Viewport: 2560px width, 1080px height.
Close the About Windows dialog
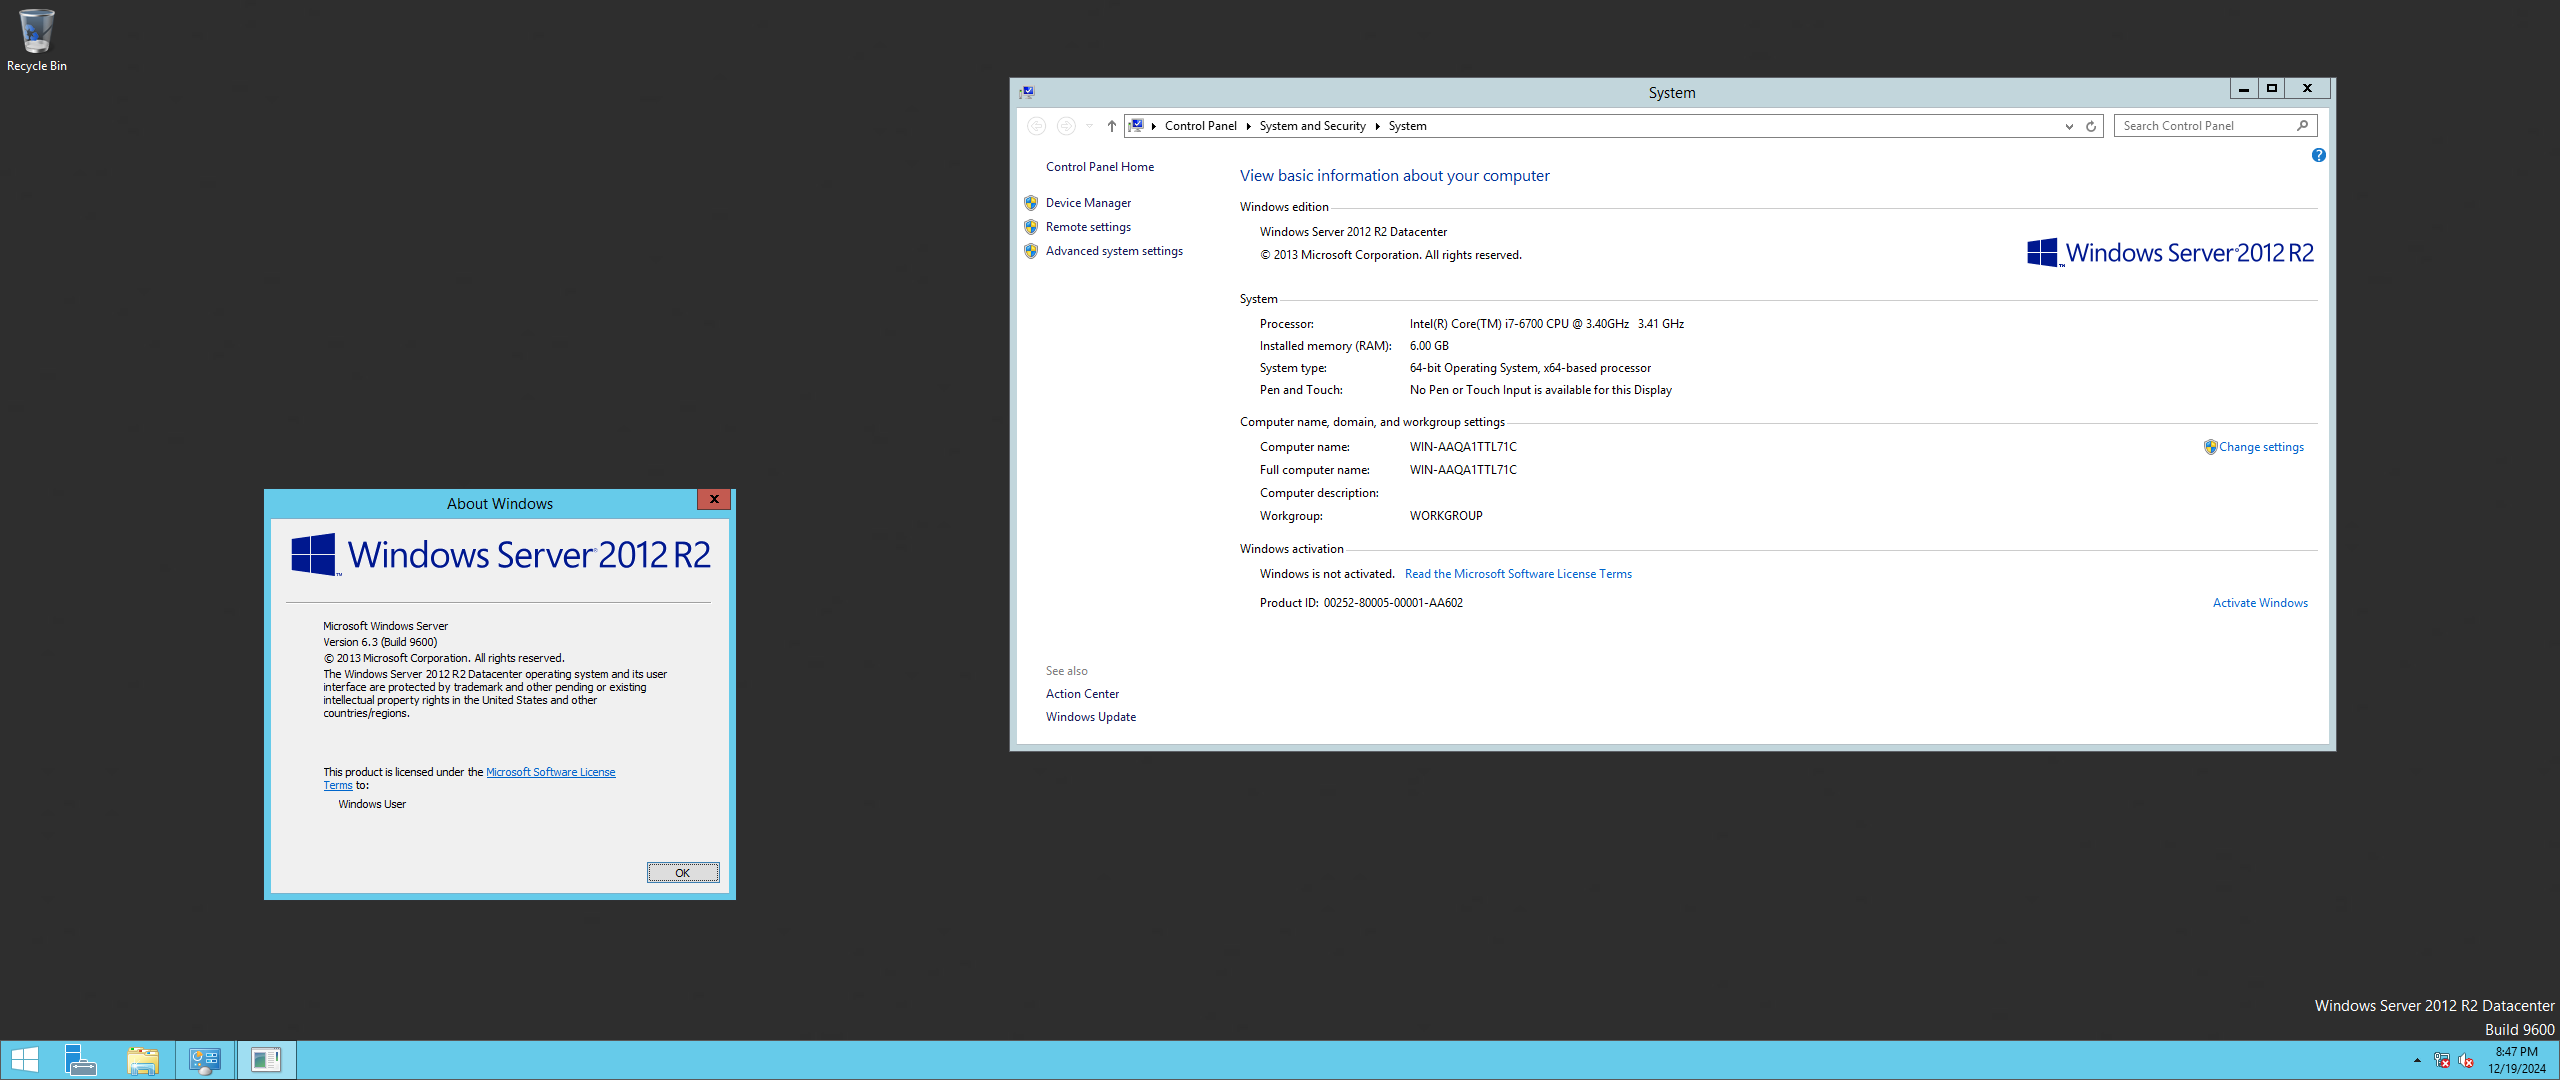pos(714,499)
